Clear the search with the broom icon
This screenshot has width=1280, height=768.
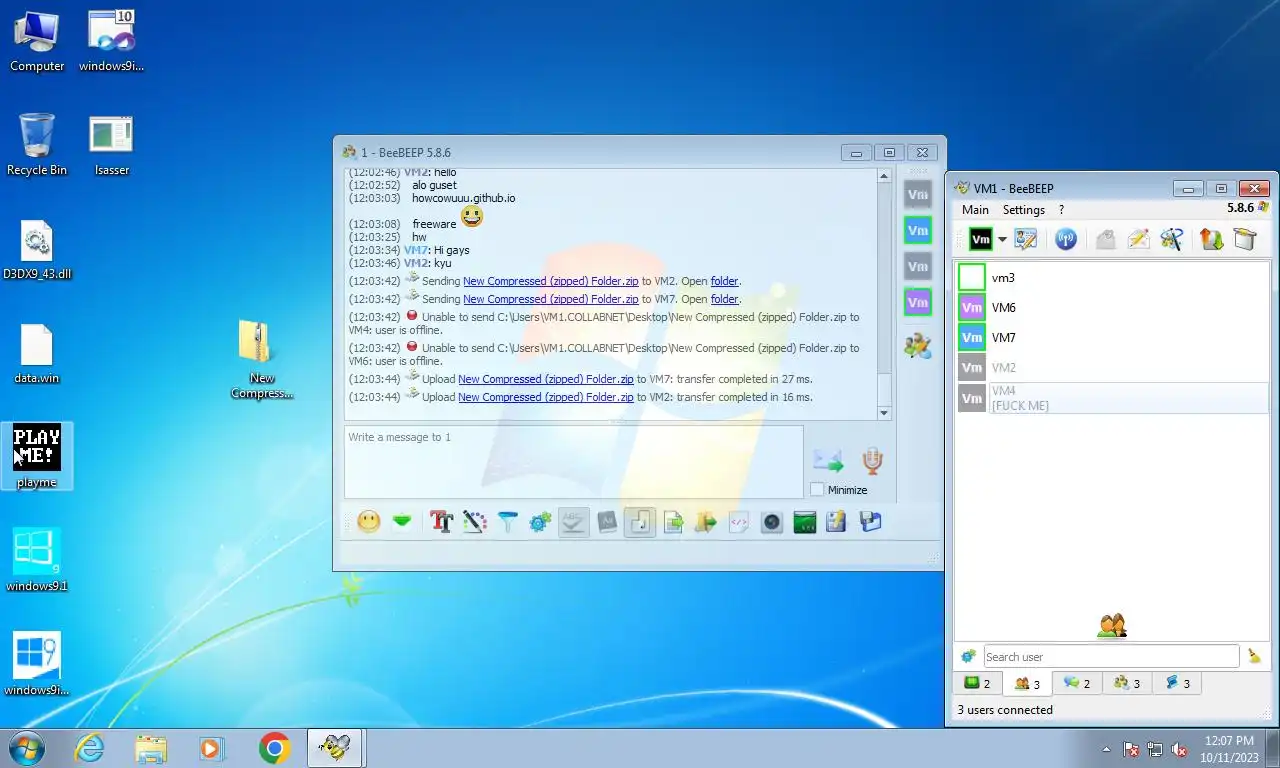tap(1254, 656)
